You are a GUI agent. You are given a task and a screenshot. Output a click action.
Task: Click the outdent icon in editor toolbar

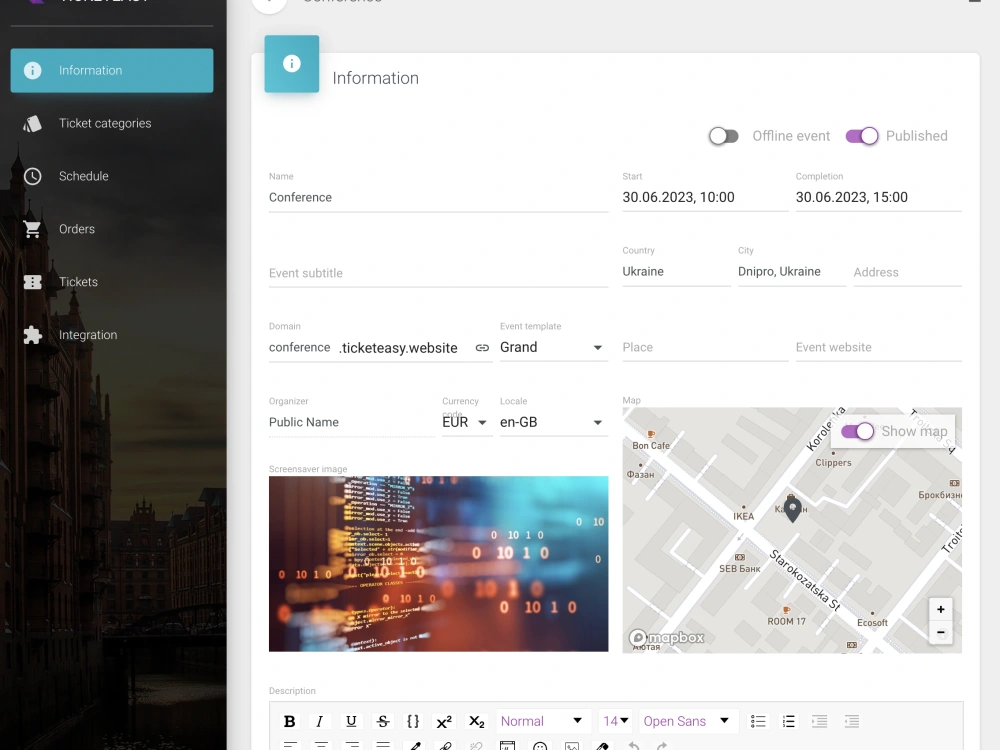851,721
